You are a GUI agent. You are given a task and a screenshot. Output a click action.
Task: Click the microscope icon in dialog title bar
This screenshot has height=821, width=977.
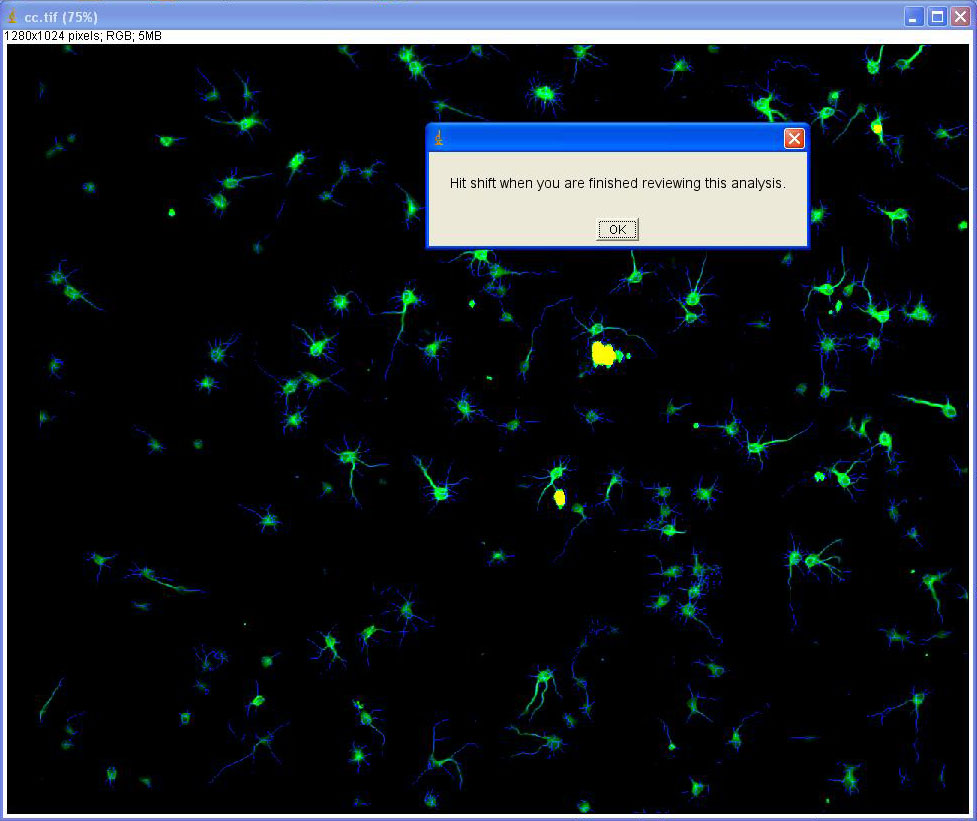(x=439, y=139)
